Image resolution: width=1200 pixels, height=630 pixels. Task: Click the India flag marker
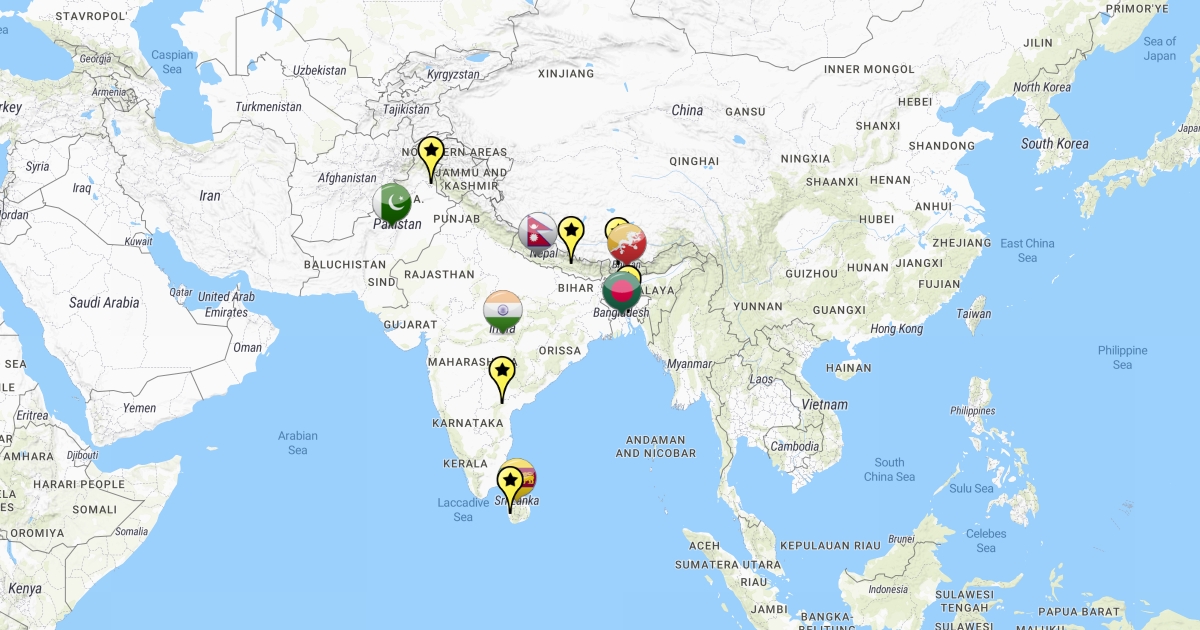[502, 311]
